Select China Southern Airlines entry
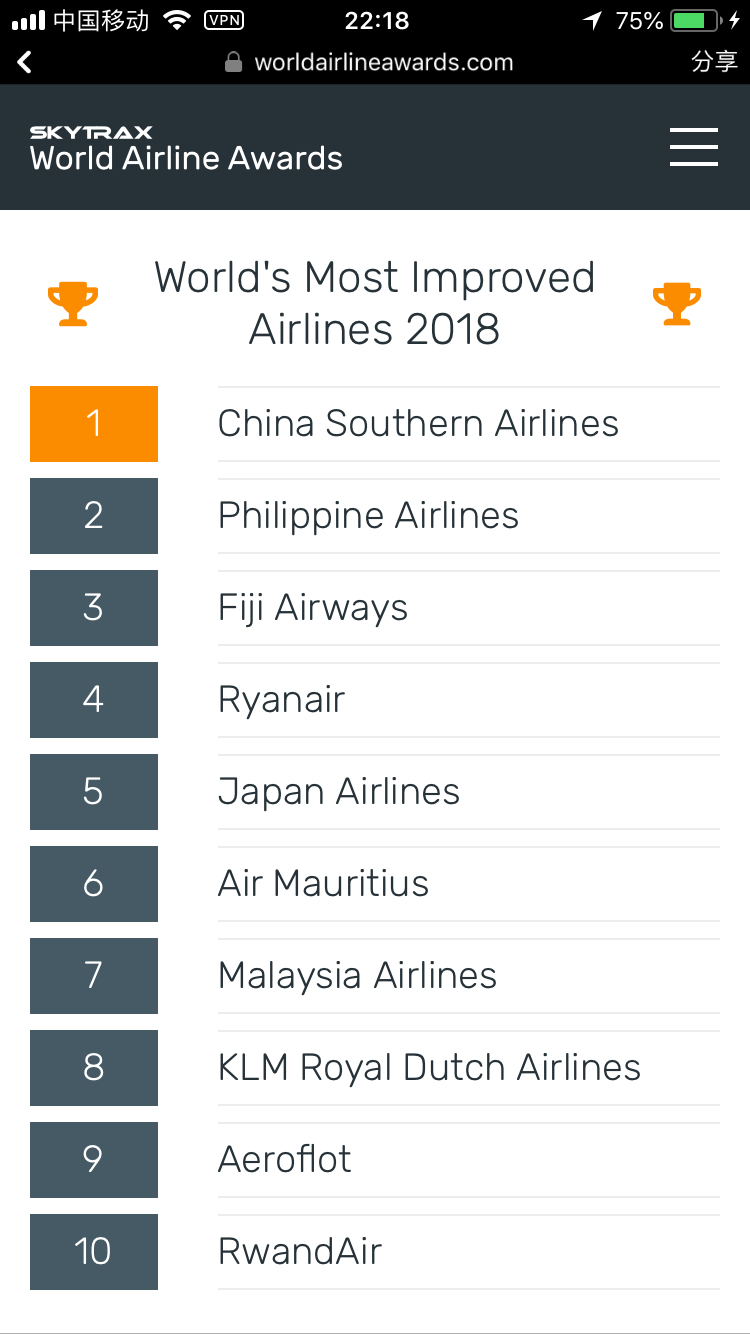This screenshot has height=1334, width=750. 418,424
